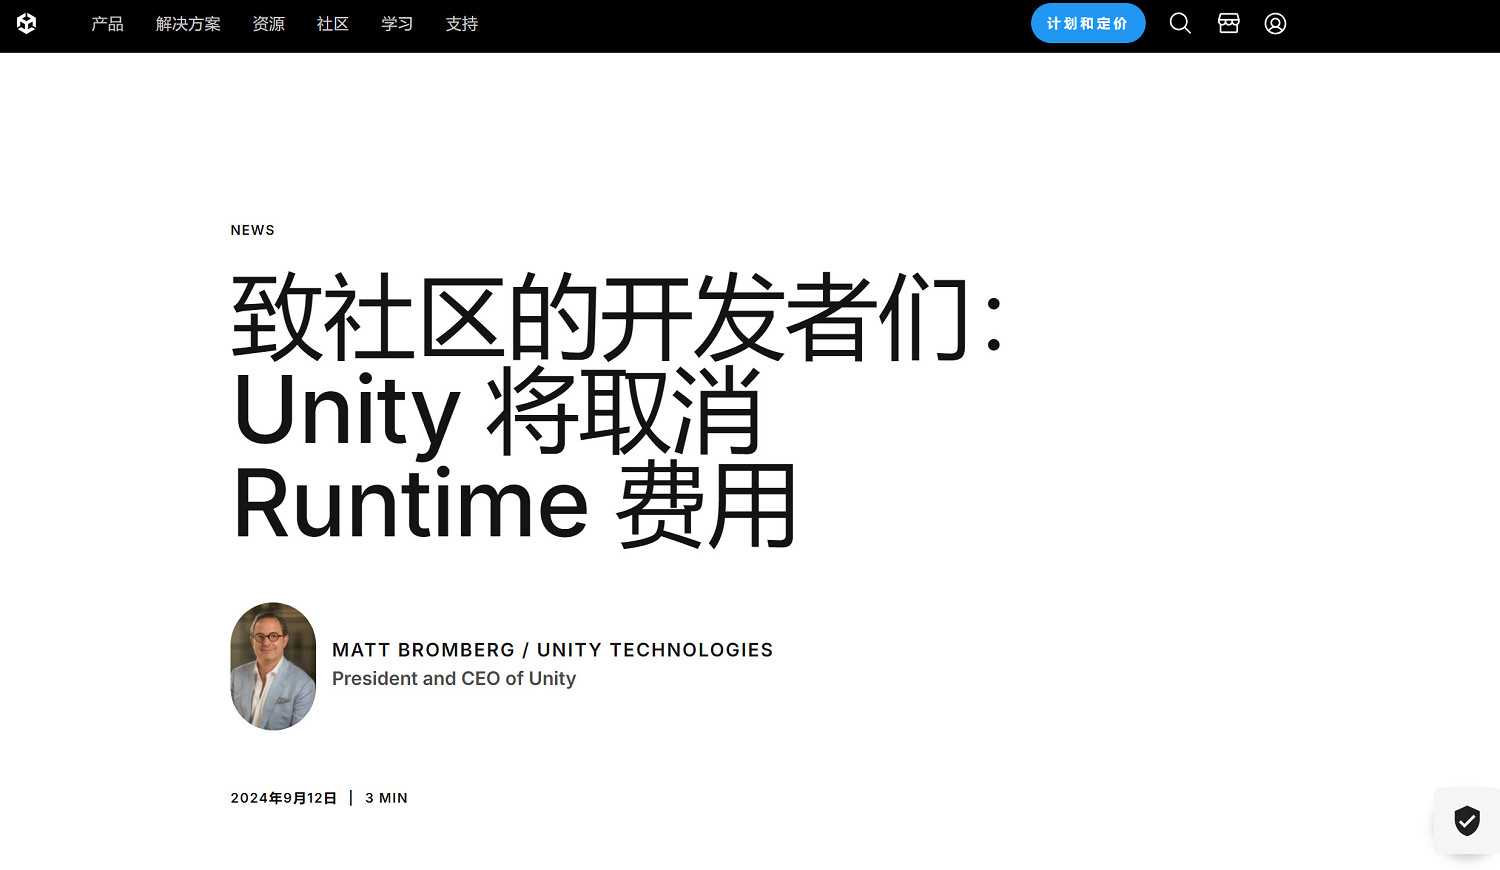Open the 资源 dropdown menu
This screenshot has height=870, width=1500.
tap(267, 24)
